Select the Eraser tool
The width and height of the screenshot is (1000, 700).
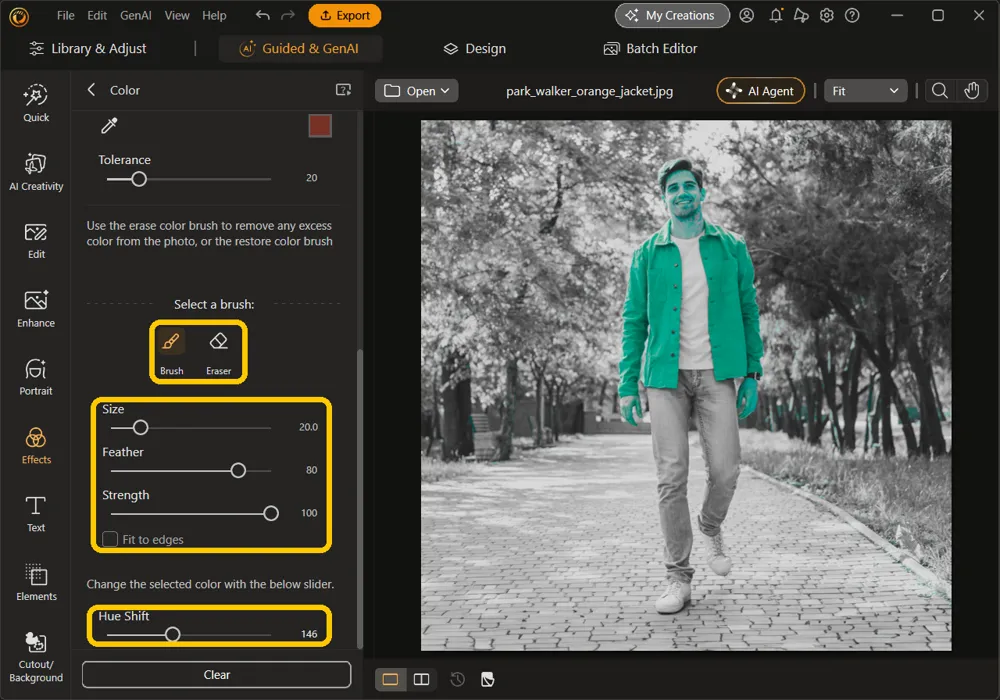click(219, 351)
